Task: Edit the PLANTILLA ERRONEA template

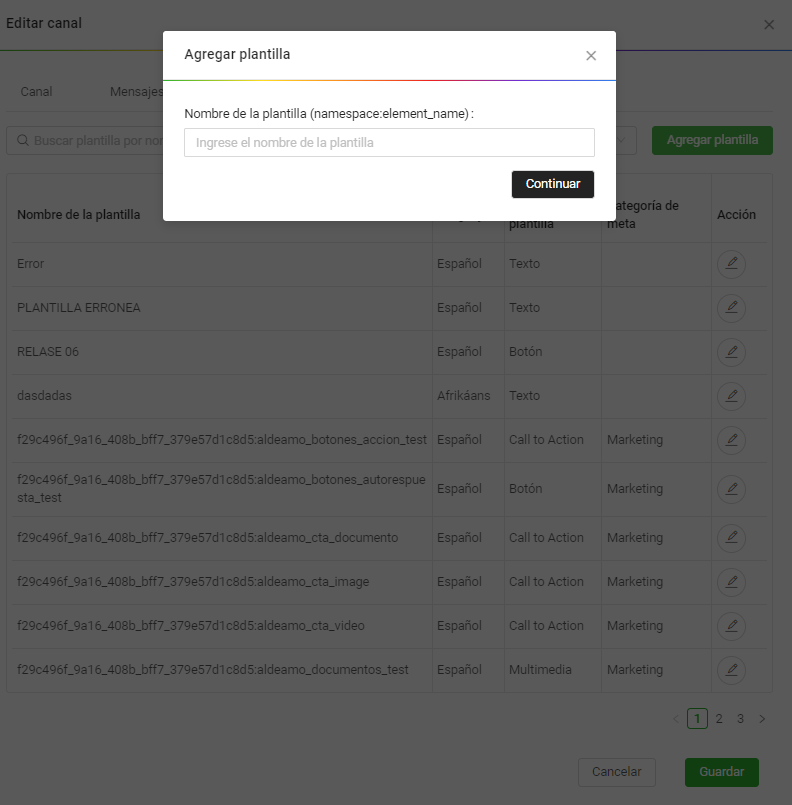Action: [x=731, y=308]
